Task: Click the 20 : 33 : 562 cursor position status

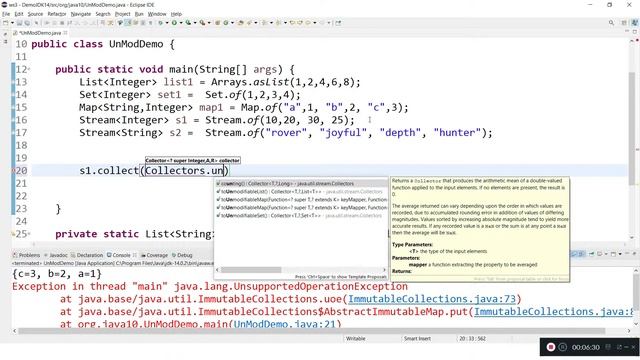Action: (472, 339)
